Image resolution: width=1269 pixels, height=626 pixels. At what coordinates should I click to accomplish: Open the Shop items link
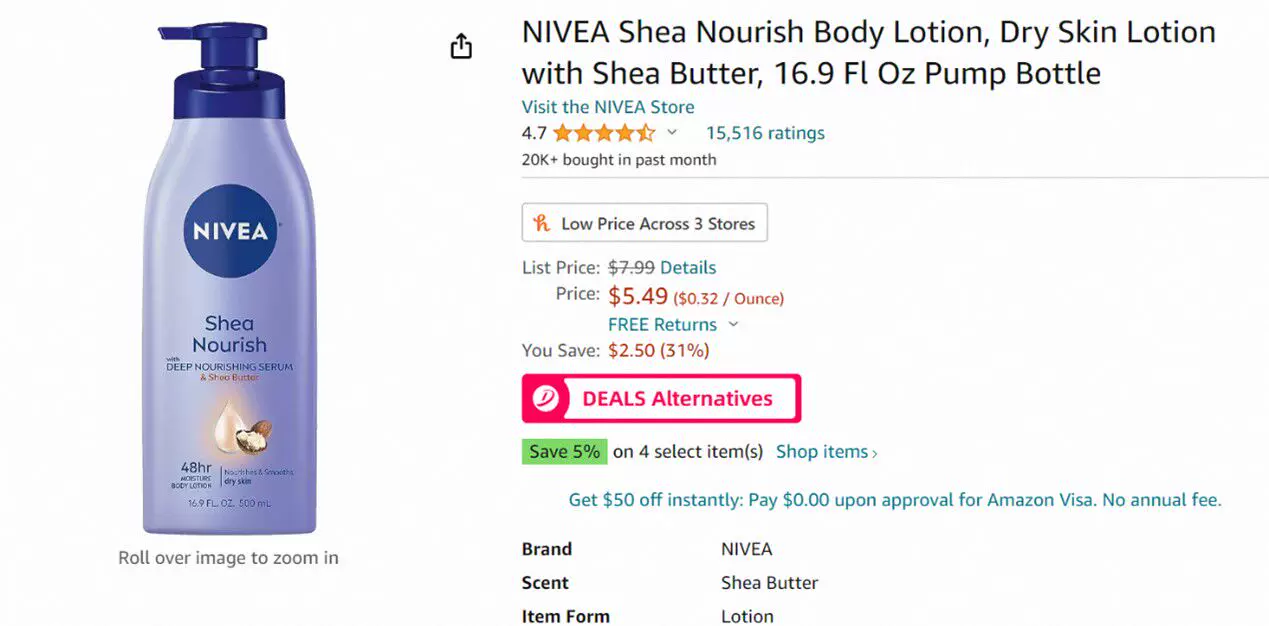point(822,451)
